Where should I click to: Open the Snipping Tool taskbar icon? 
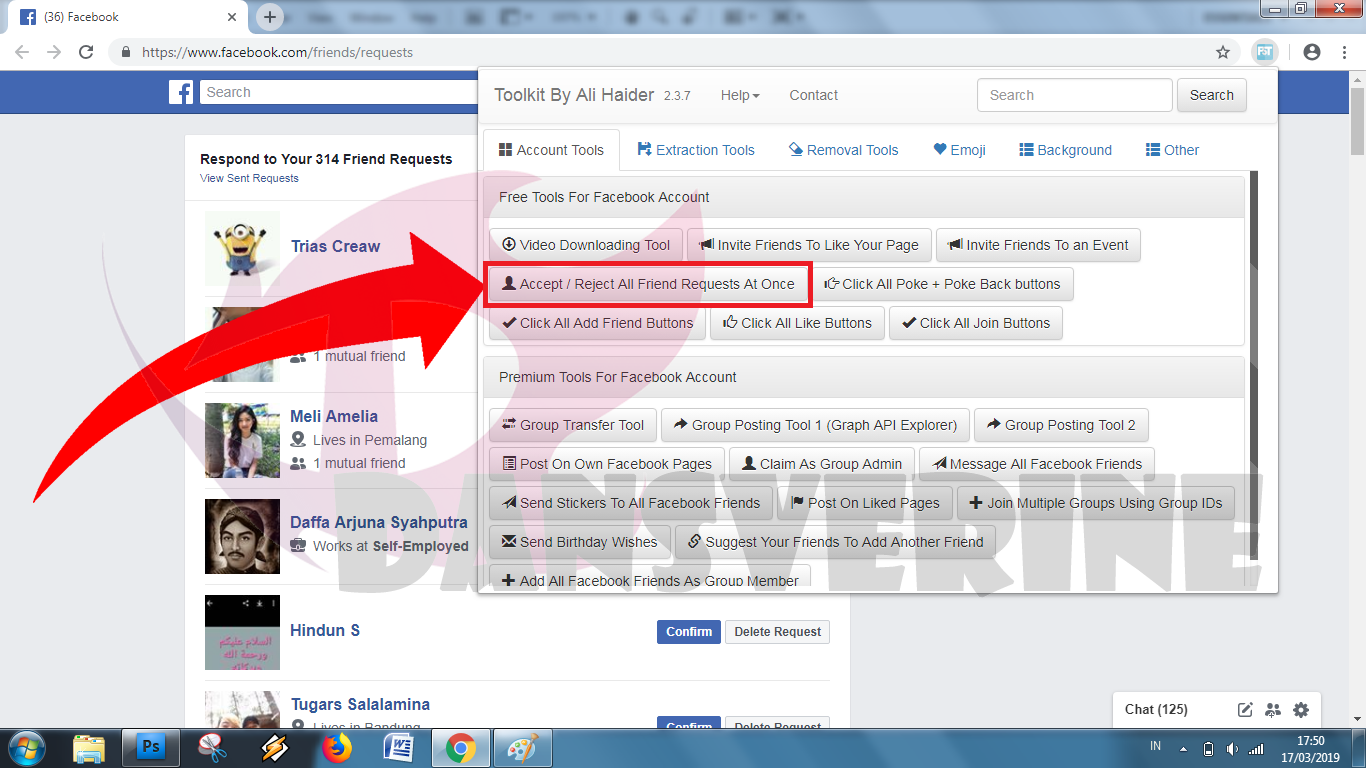(x=213, y=748)
